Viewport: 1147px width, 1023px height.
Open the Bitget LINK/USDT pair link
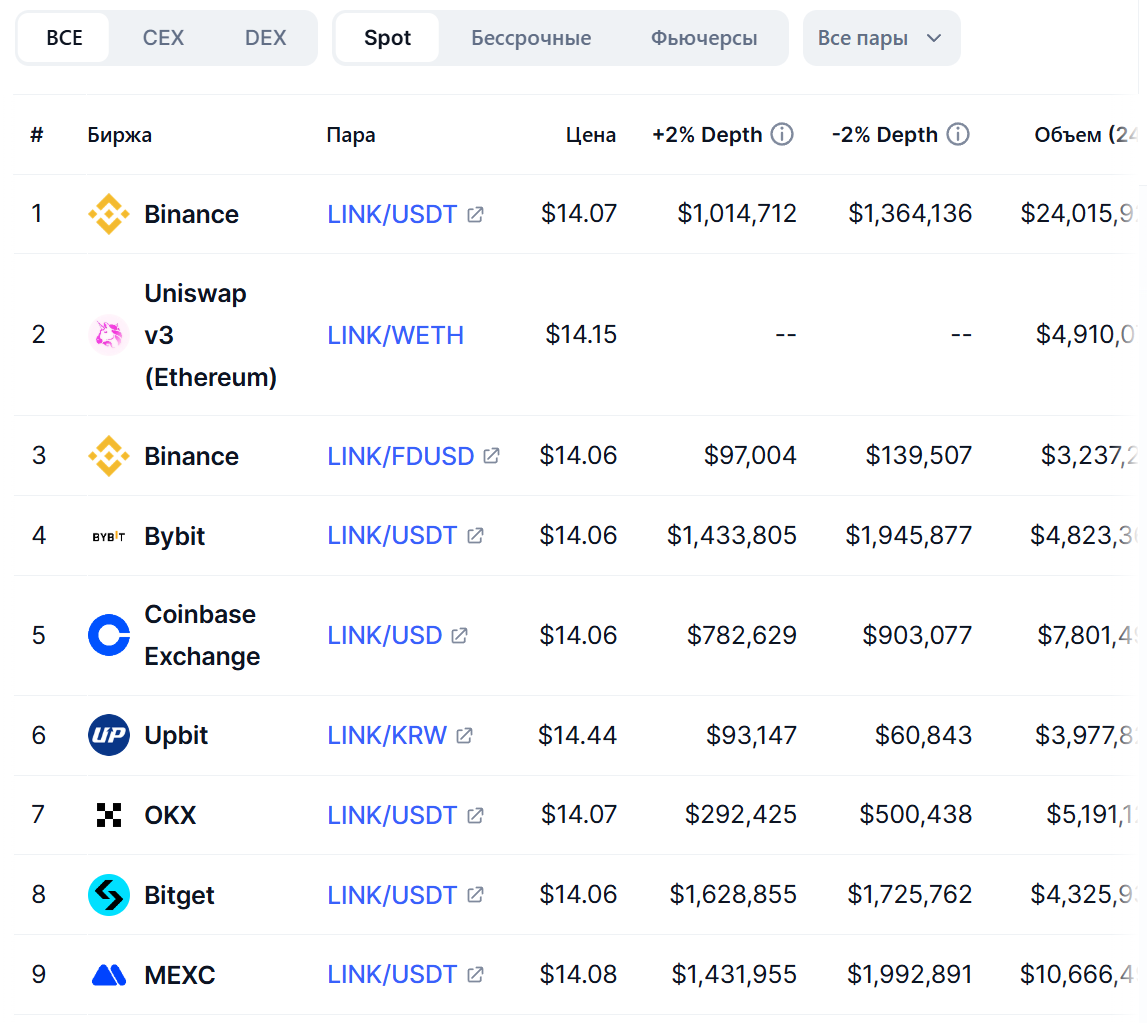tap(392, 895)
